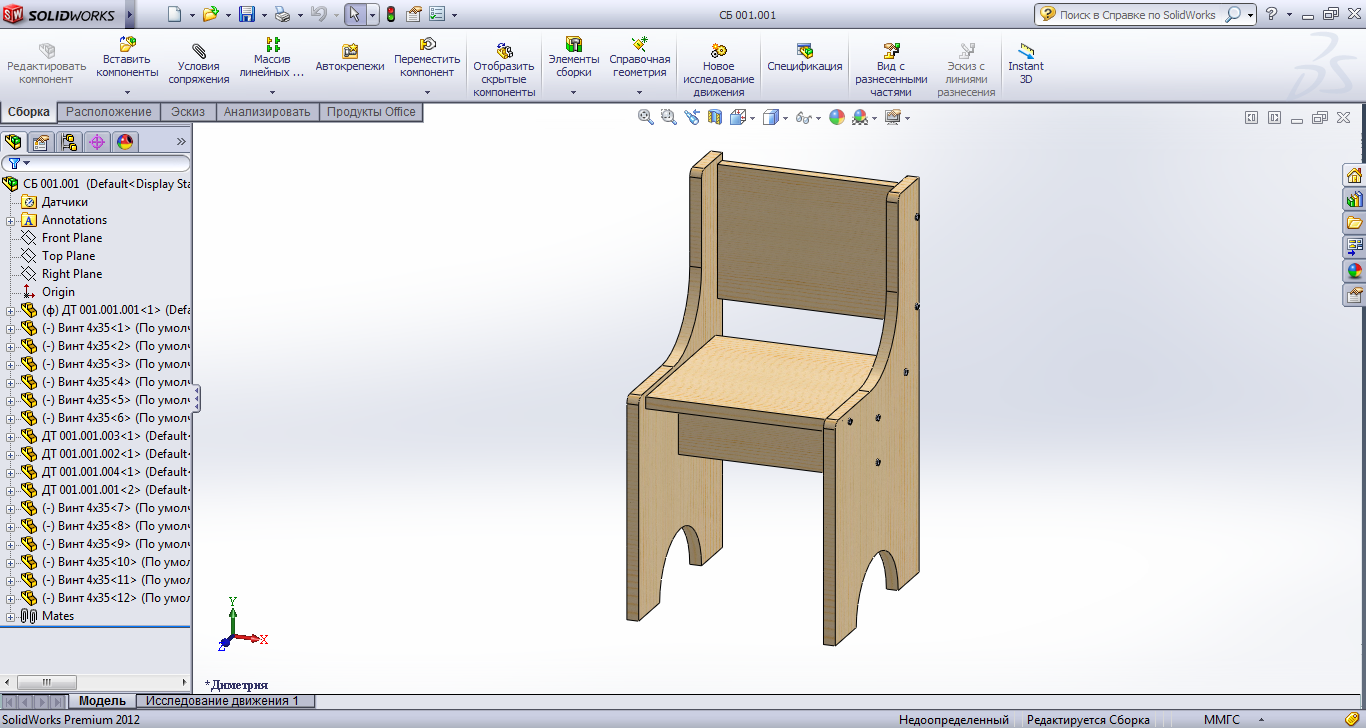Start Новое исследование движения
This screenshot has width=1366, height=728.
point(719,70)
